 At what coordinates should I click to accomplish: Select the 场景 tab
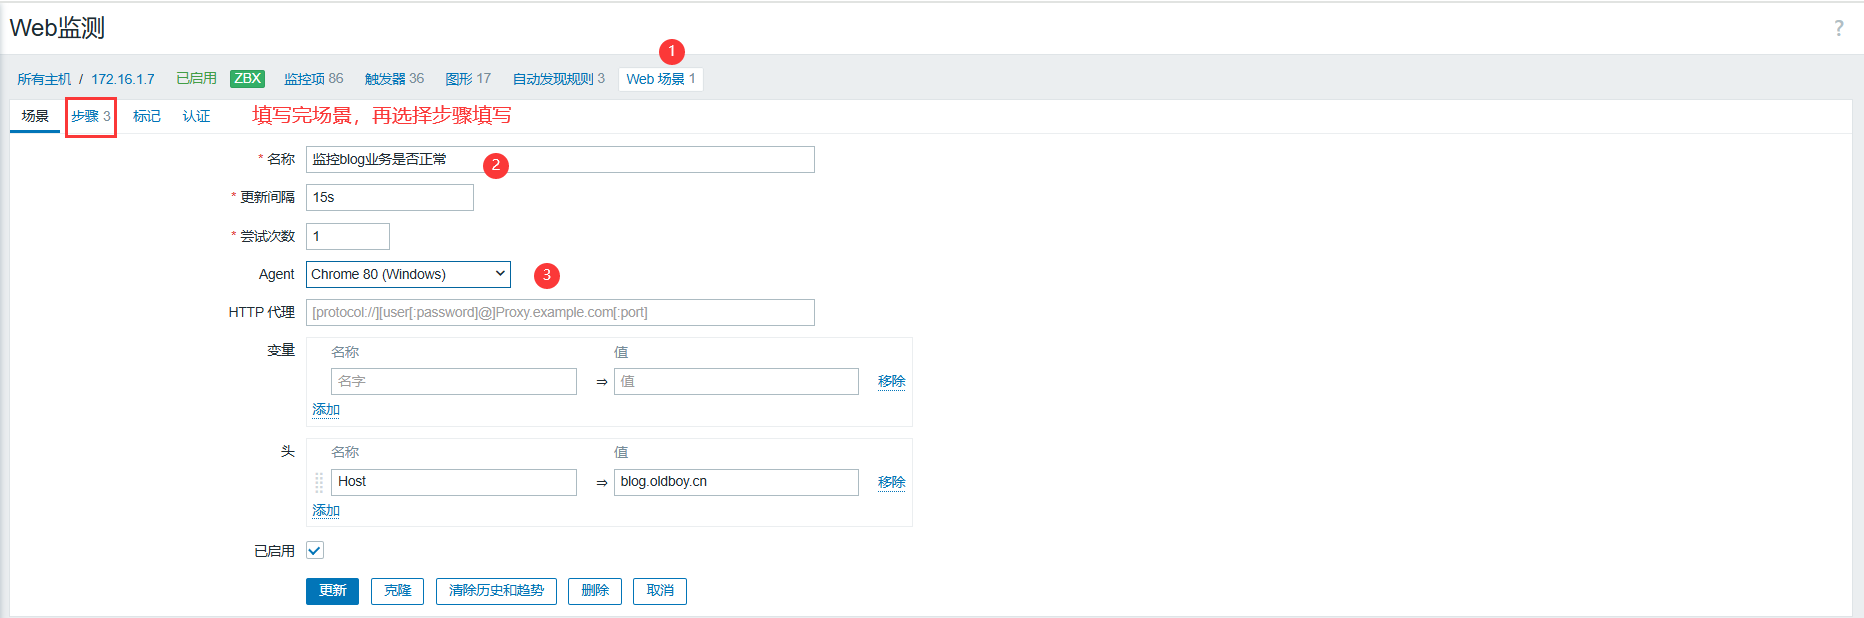(35, 116)
